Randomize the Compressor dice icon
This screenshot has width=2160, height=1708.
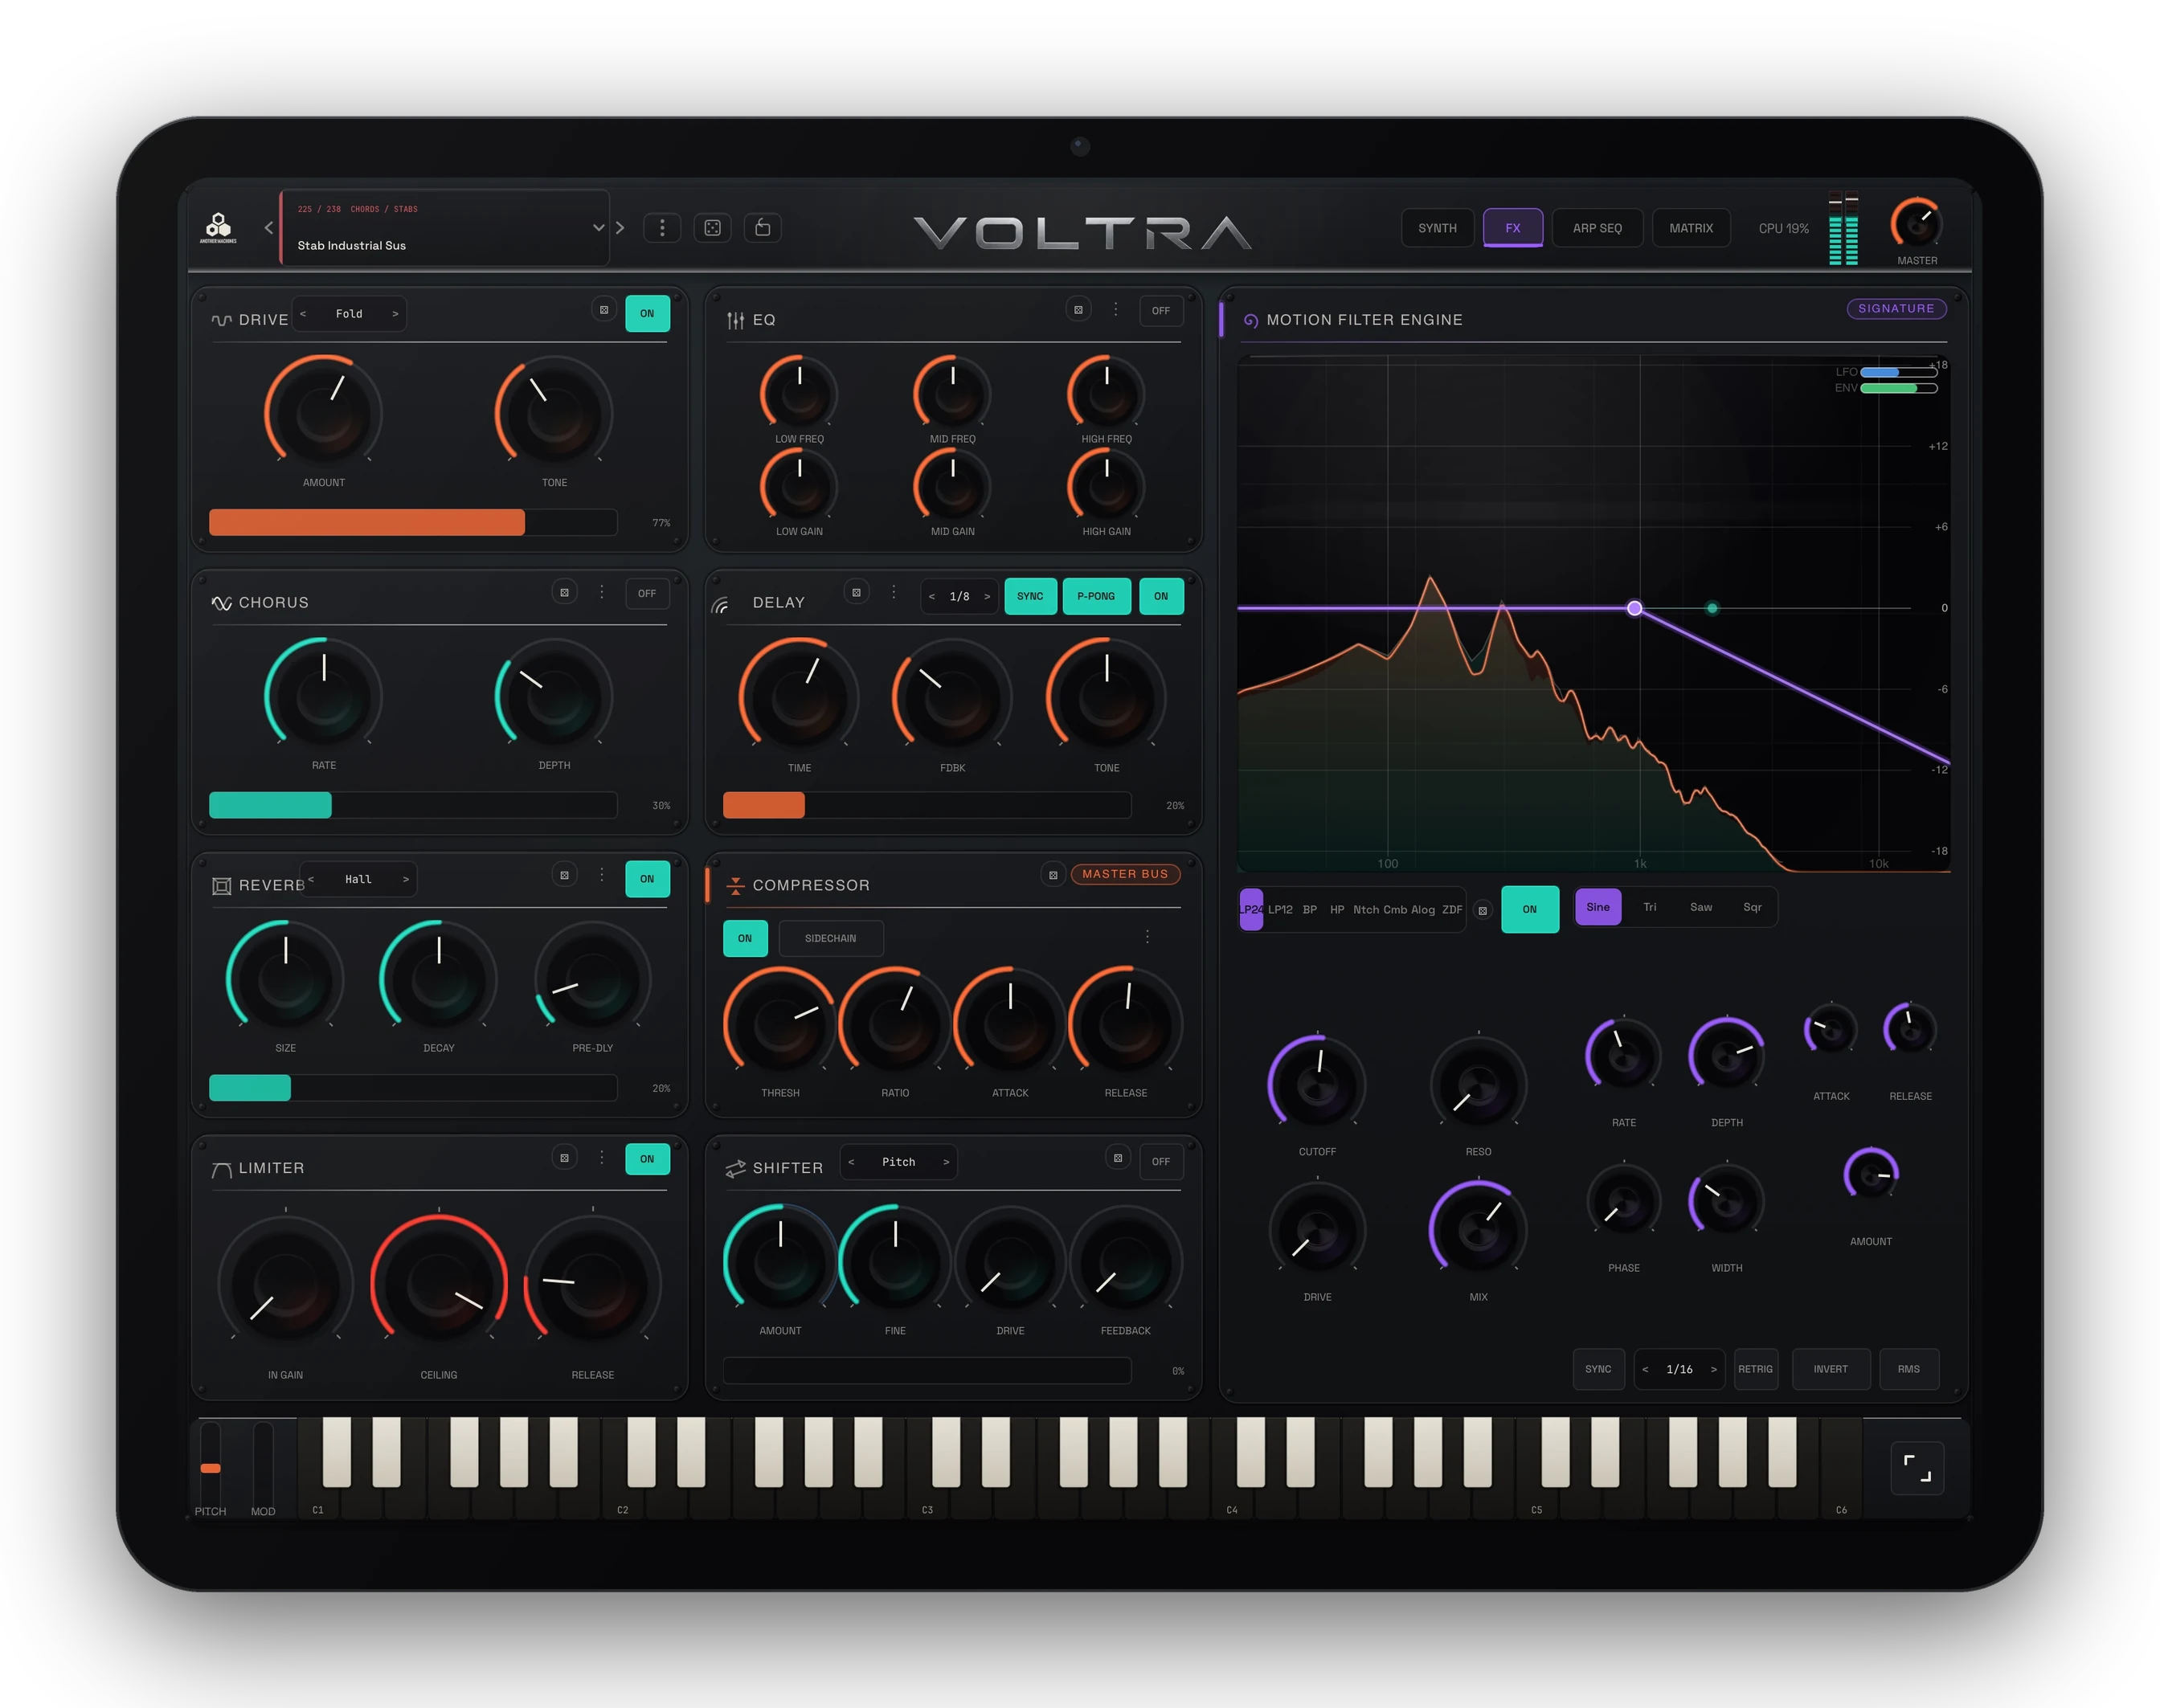pyautogui.click(x=1053, y=875)
